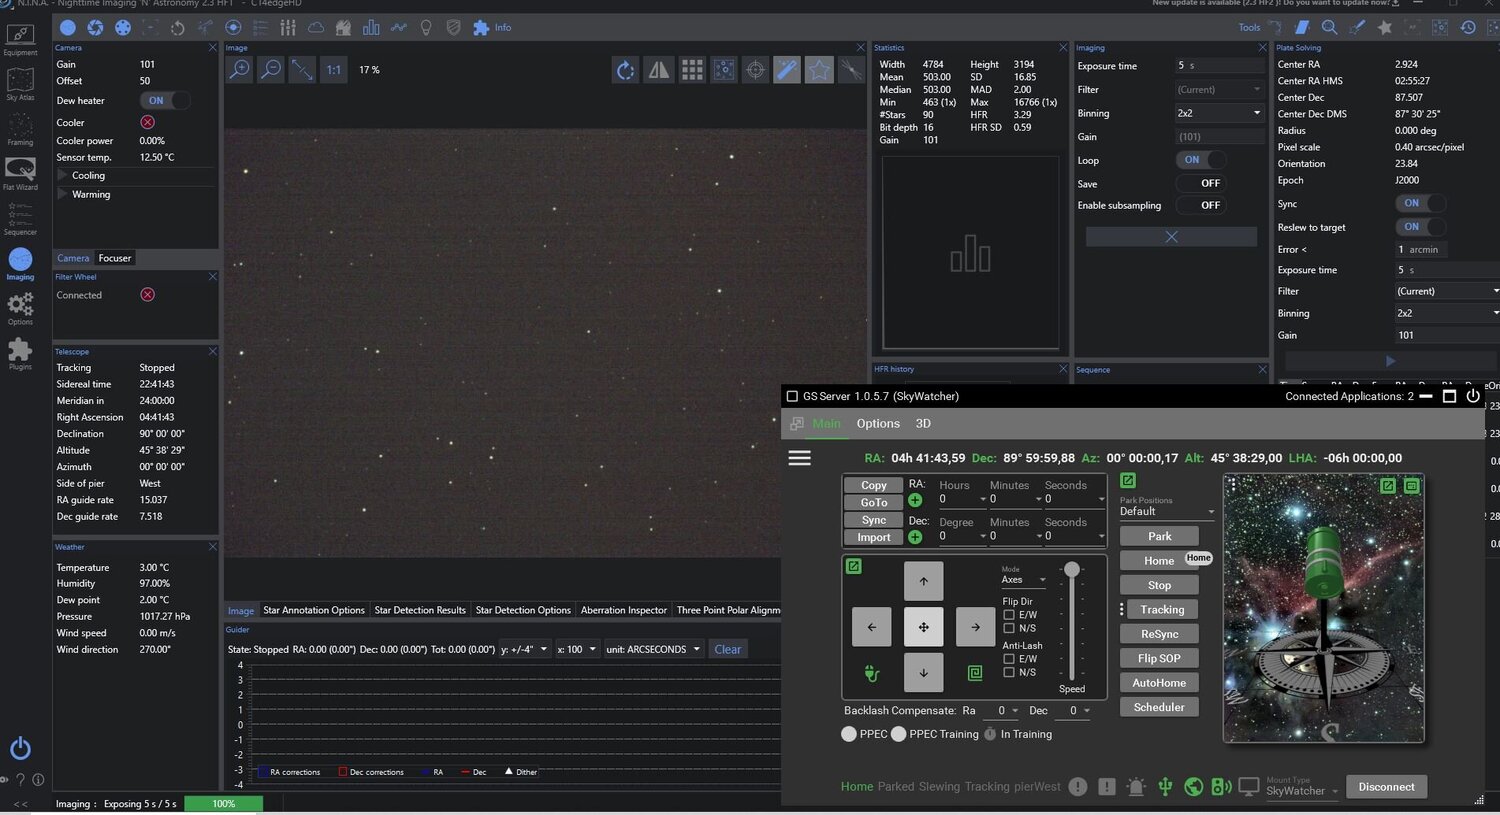Open the Flat Wizard section
1500x815 pixels.
pos(20,174)
